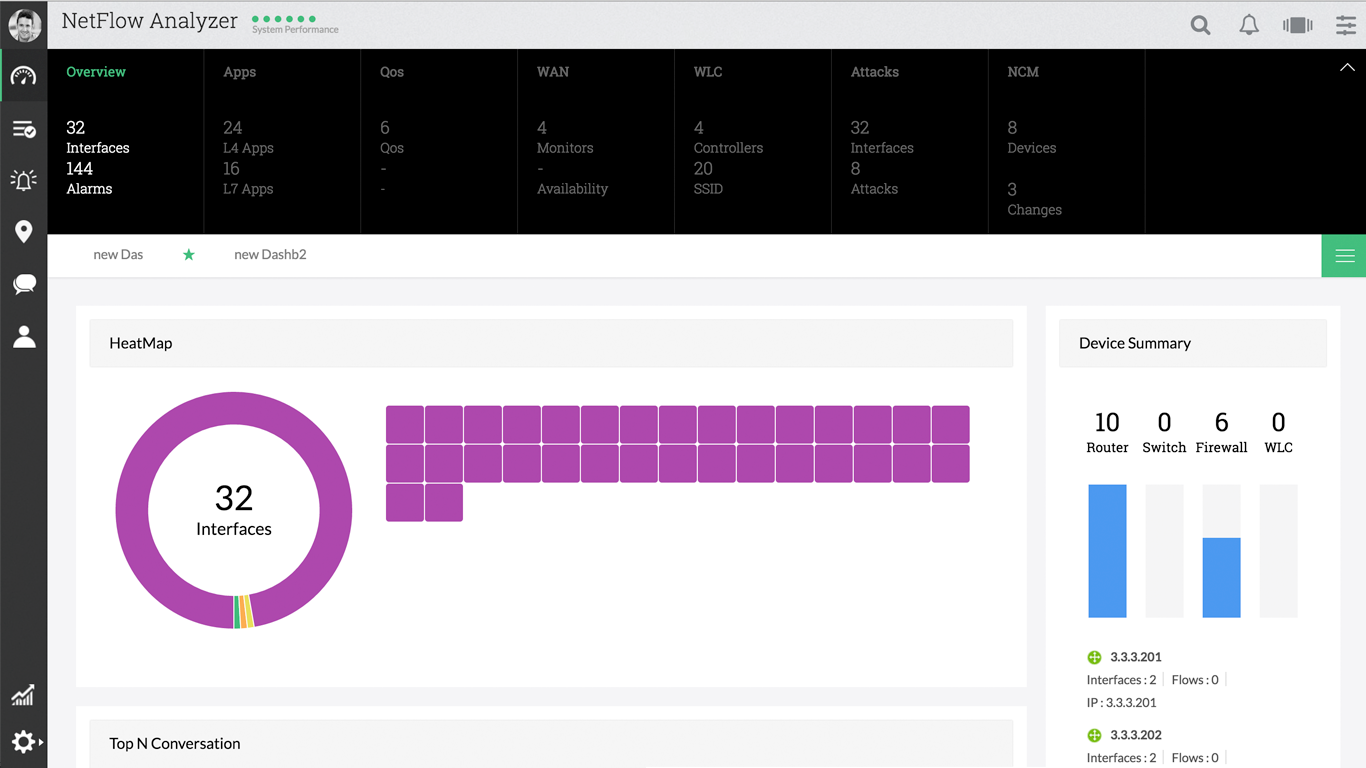1366x768 pixels.
Task: Click the green plus icon beside 3.3.3.201
Action: 1094,657
